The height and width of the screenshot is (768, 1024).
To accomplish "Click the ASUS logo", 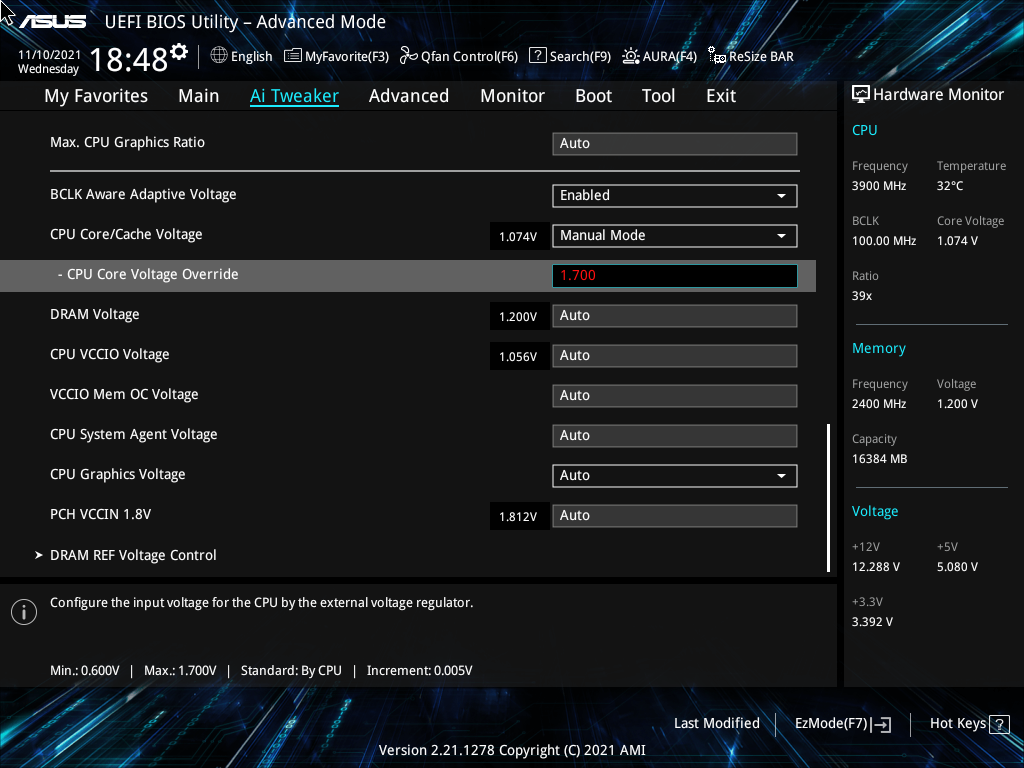I will [x=53, y=22].
